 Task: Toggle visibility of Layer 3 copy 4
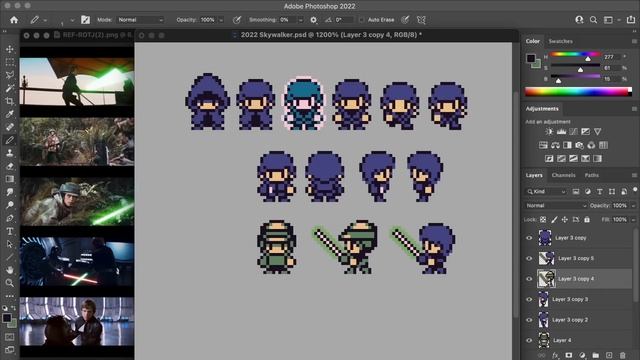(x=529, y=279)
